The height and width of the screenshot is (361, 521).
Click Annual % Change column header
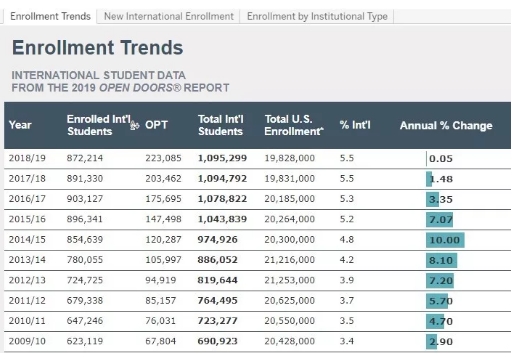tap(446, 125)
